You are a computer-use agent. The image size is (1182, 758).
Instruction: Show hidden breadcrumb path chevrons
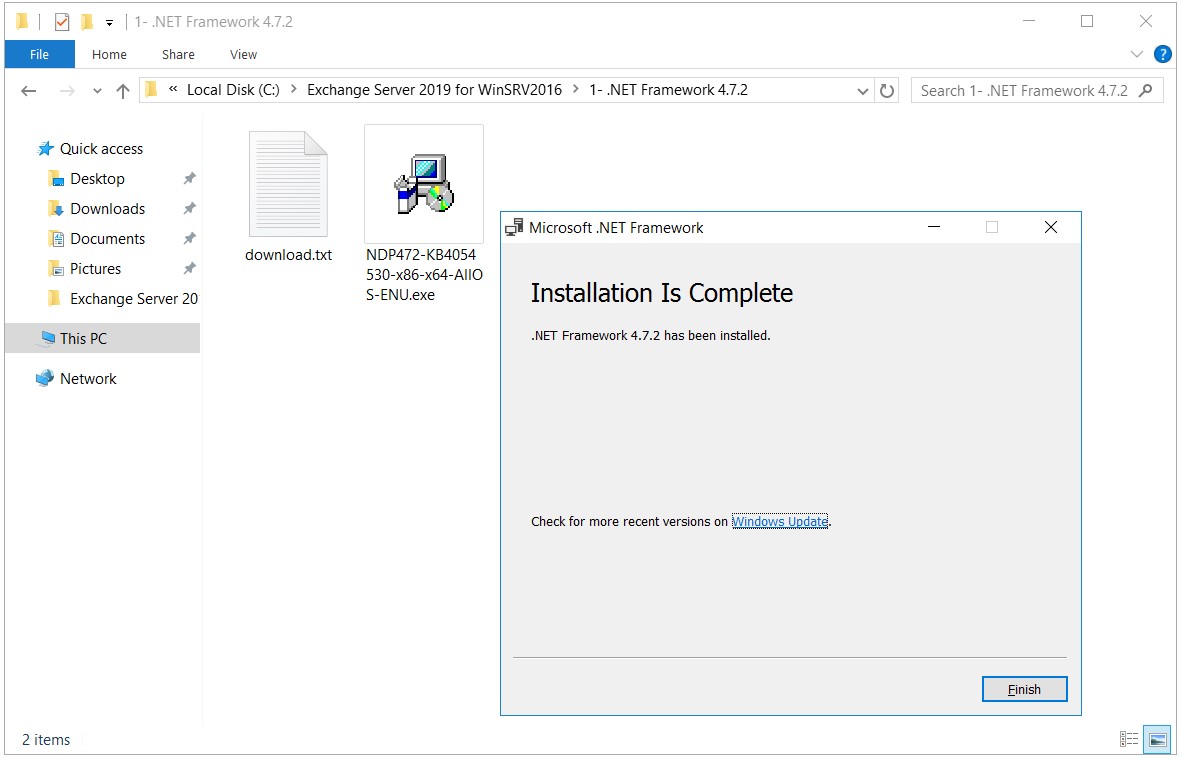173,90
